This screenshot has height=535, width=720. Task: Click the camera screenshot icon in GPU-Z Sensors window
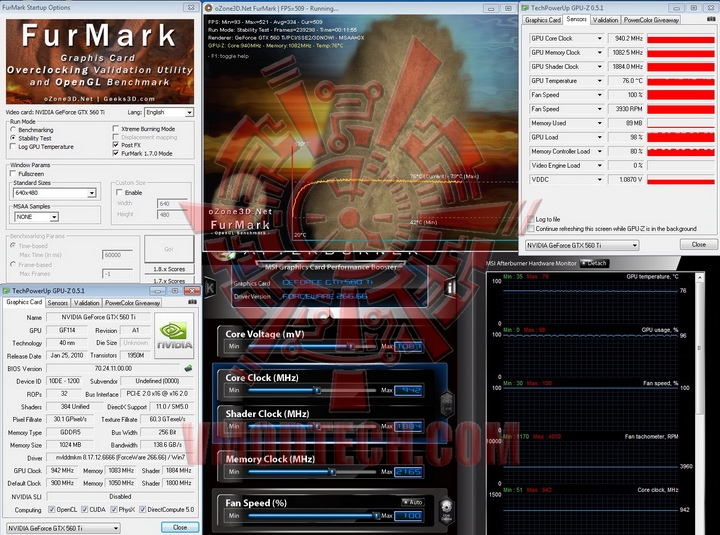[x=711, y=19]
